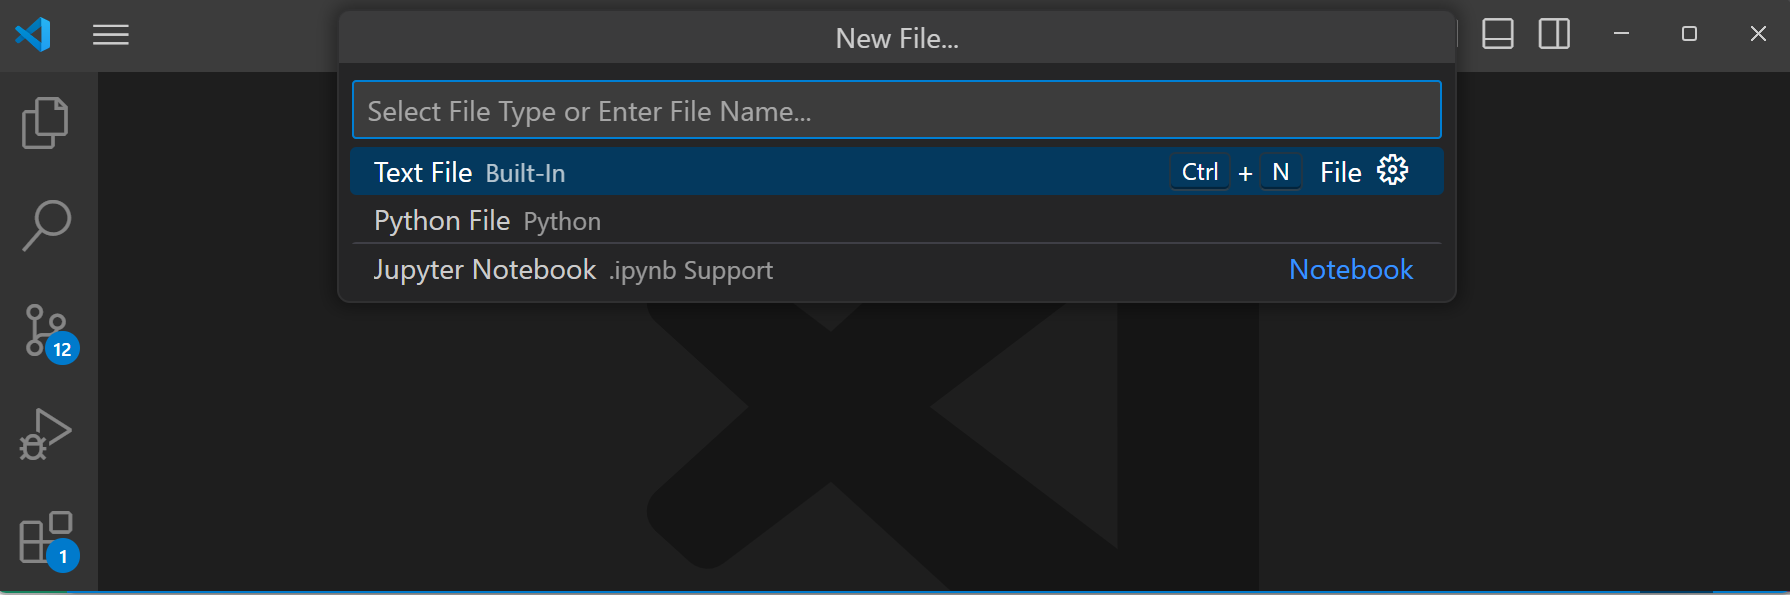Toggle the bottom panel layout icon

pyautogui.click(x=1497, y=34)
